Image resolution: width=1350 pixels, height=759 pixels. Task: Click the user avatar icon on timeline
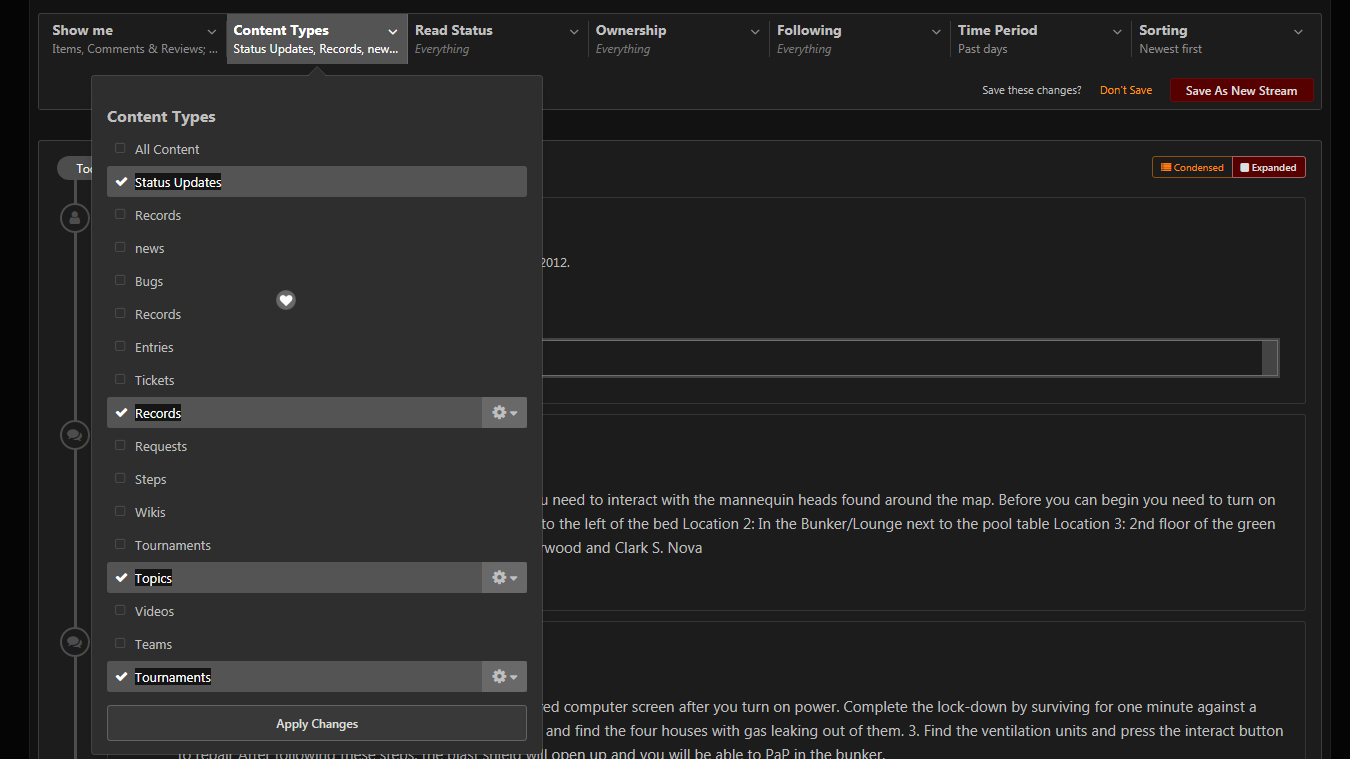pyautogui.click(x=75, y=218)
